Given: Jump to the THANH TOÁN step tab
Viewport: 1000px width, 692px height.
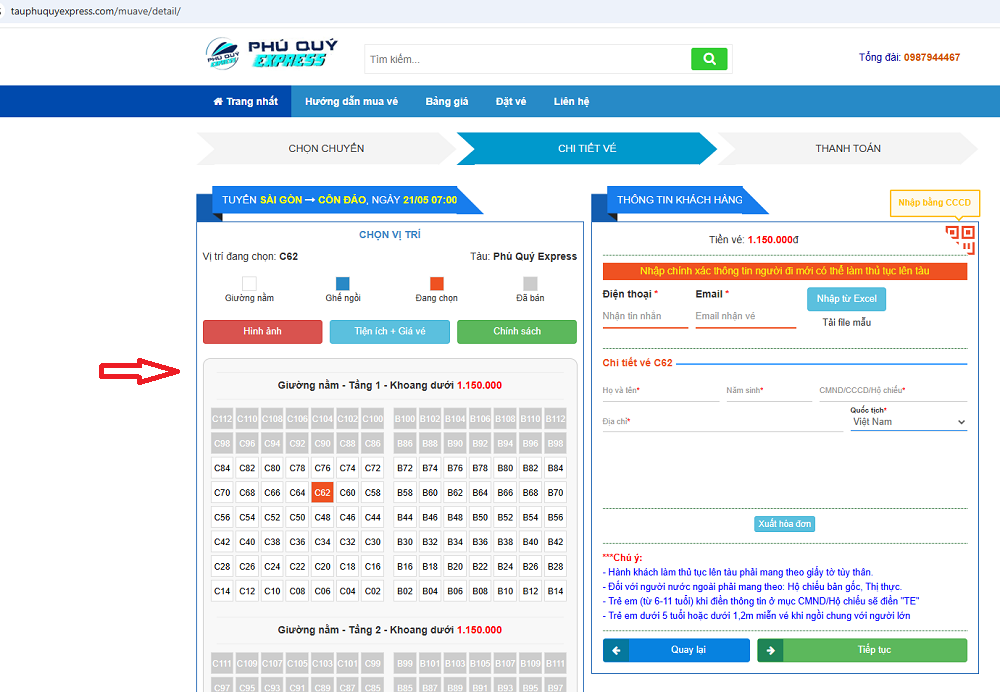Looking at the screenshot, I should (848, 149).
